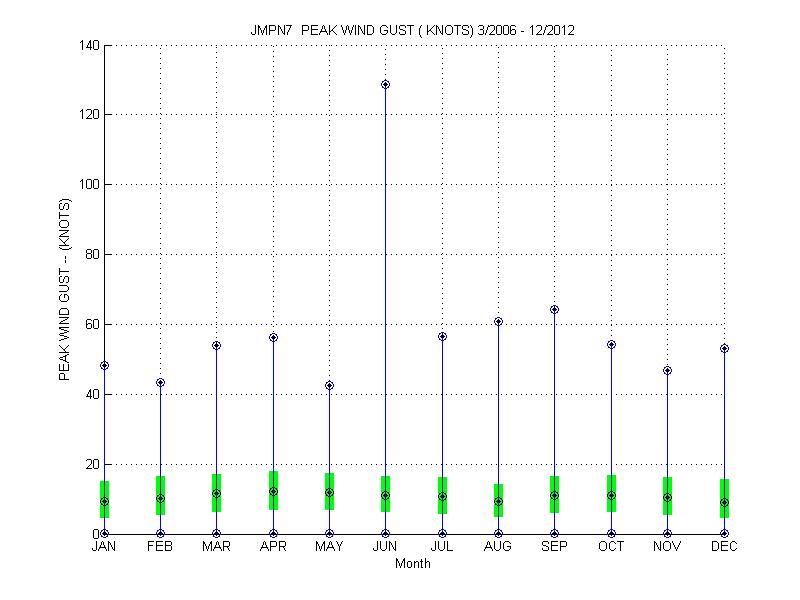Screen dimensions: 800x600
Task: Click the OCT mean marker inside green bar
Action: pyautogui.click(x=611, y=495)
